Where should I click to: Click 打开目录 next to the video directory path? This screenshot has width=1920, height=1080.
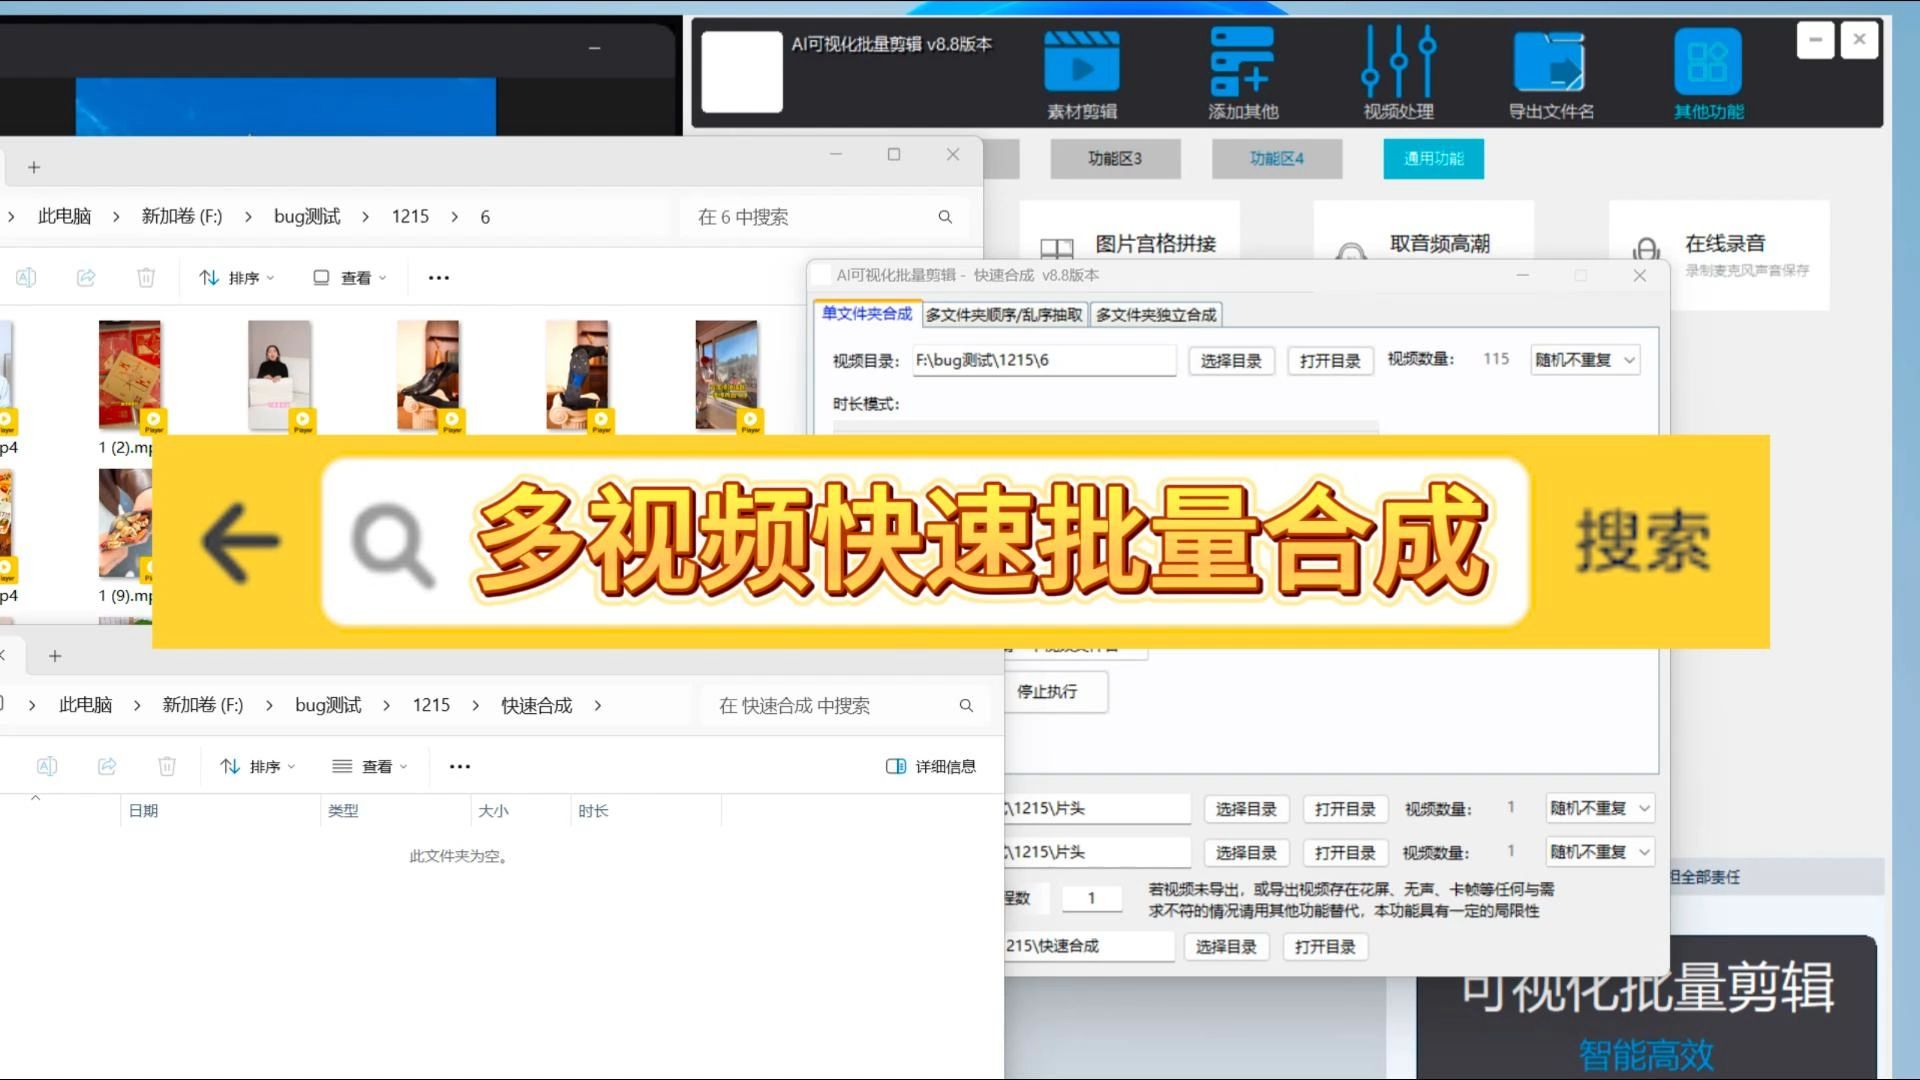coord(1330,360)
